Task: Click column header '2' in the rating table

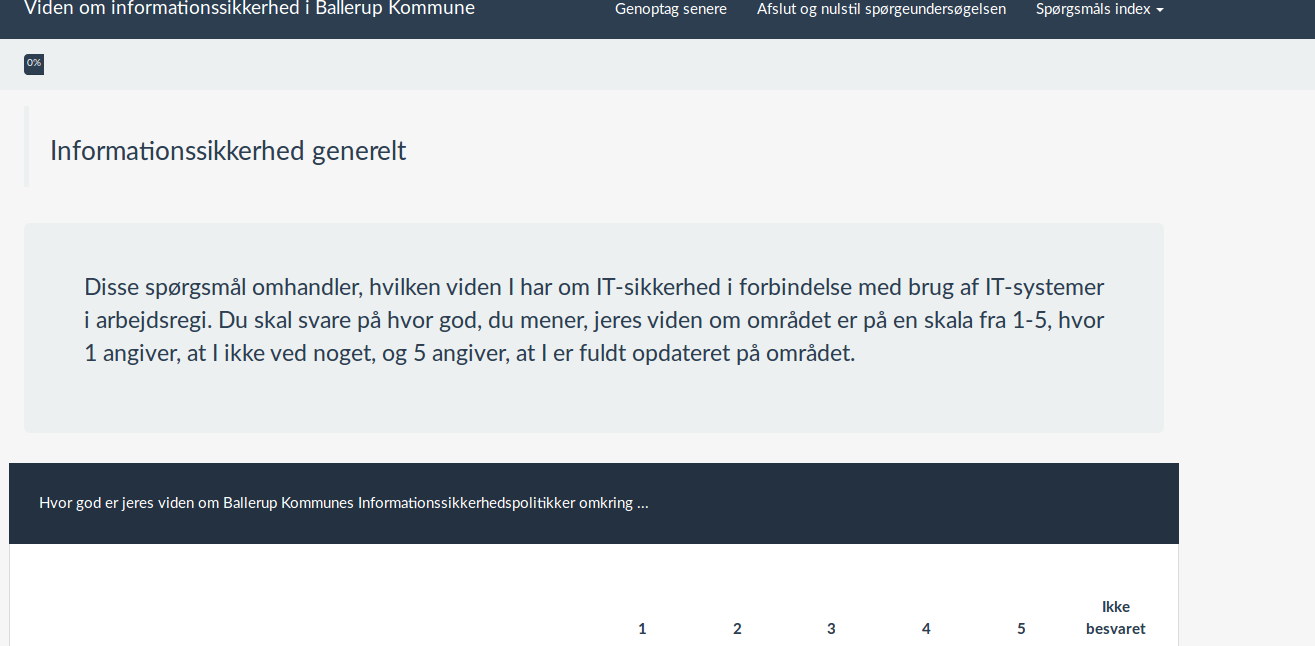Action: (737, 629)
